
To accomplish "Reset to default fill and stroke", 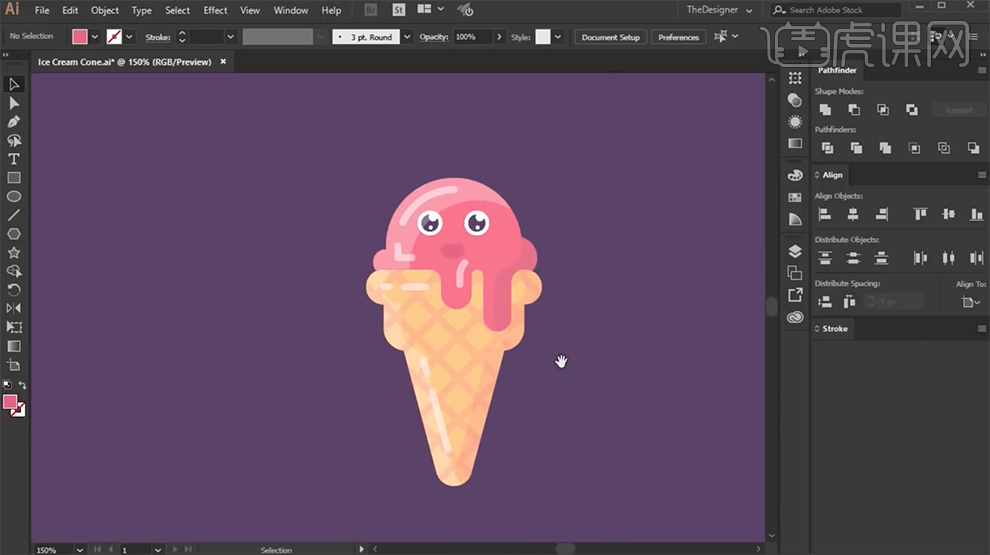I will [x=6, y=385].
